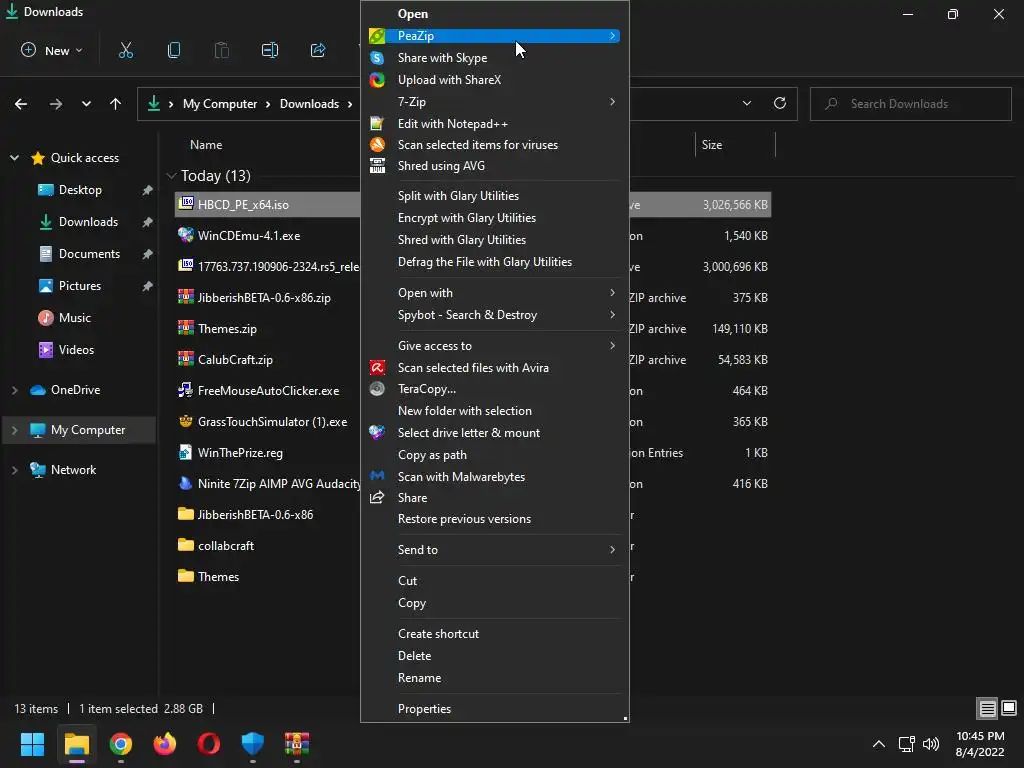Collapse the Quick access tree

point(14,158)
